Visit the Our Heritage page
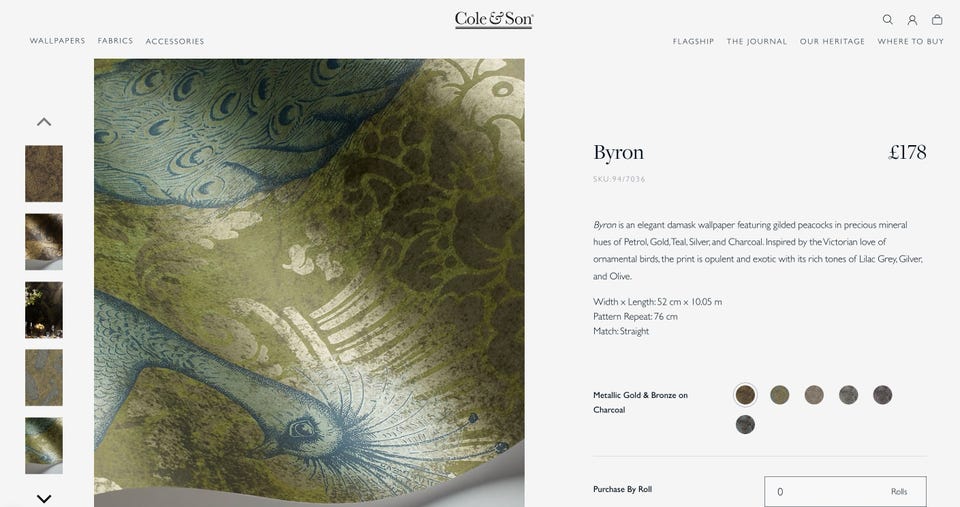 point(832,41)
